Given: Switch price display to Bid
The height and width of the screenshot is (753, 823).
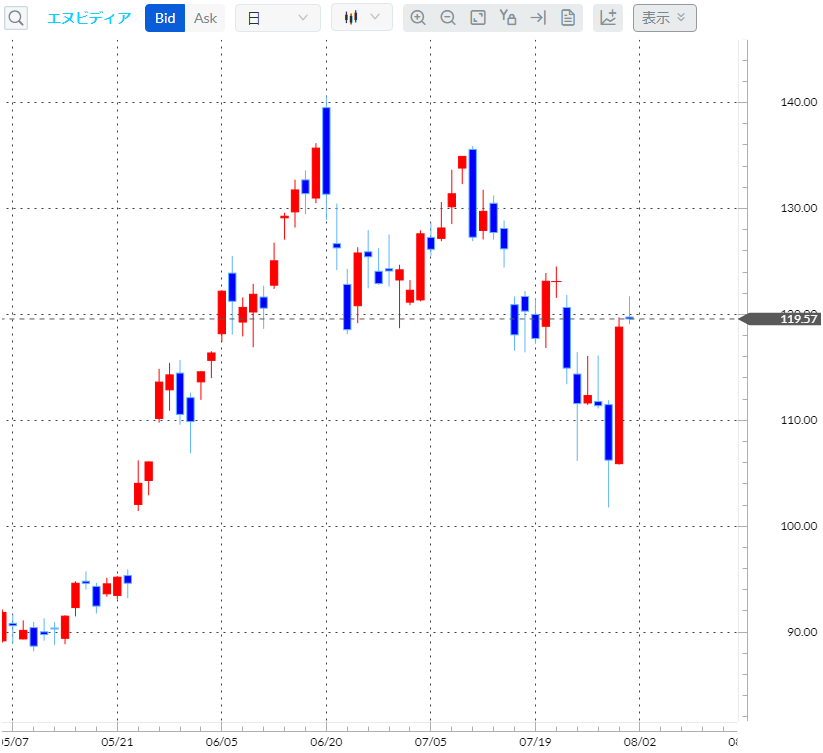Looking at the screenshot, I should click(x=165, y=18).
